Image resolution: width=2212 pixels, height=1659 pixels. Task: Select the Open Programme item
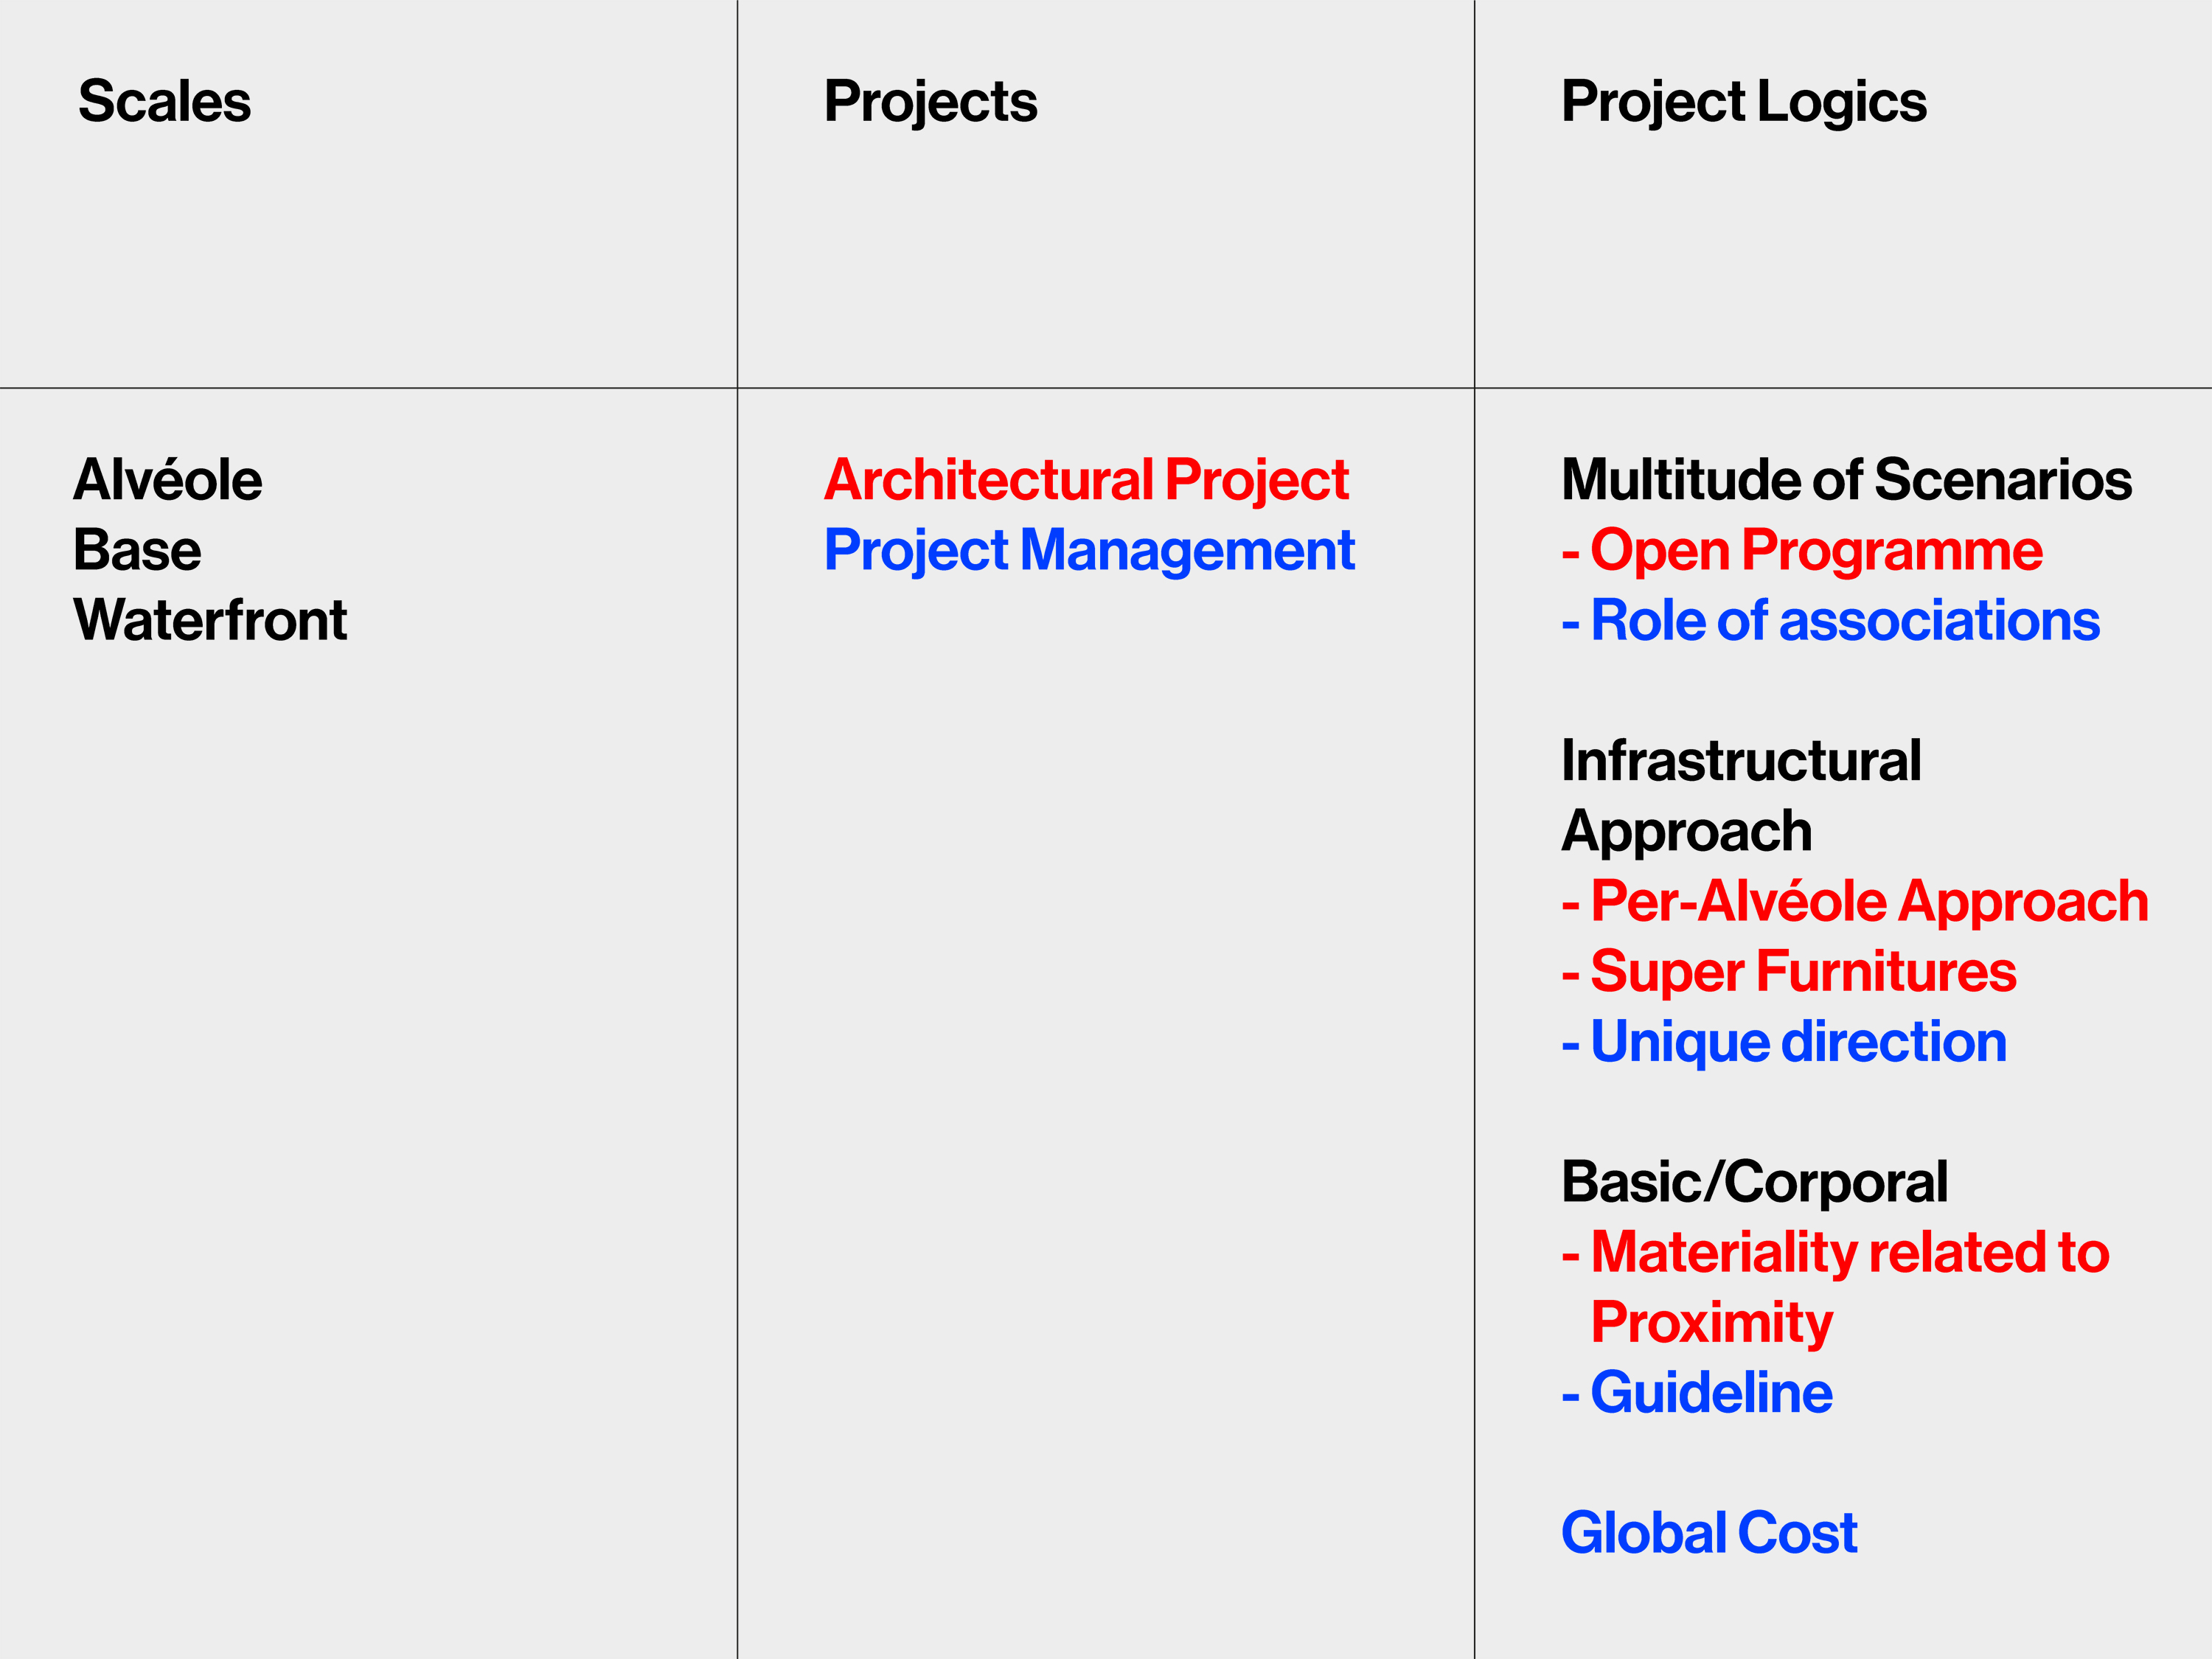tap(1802, 551)
